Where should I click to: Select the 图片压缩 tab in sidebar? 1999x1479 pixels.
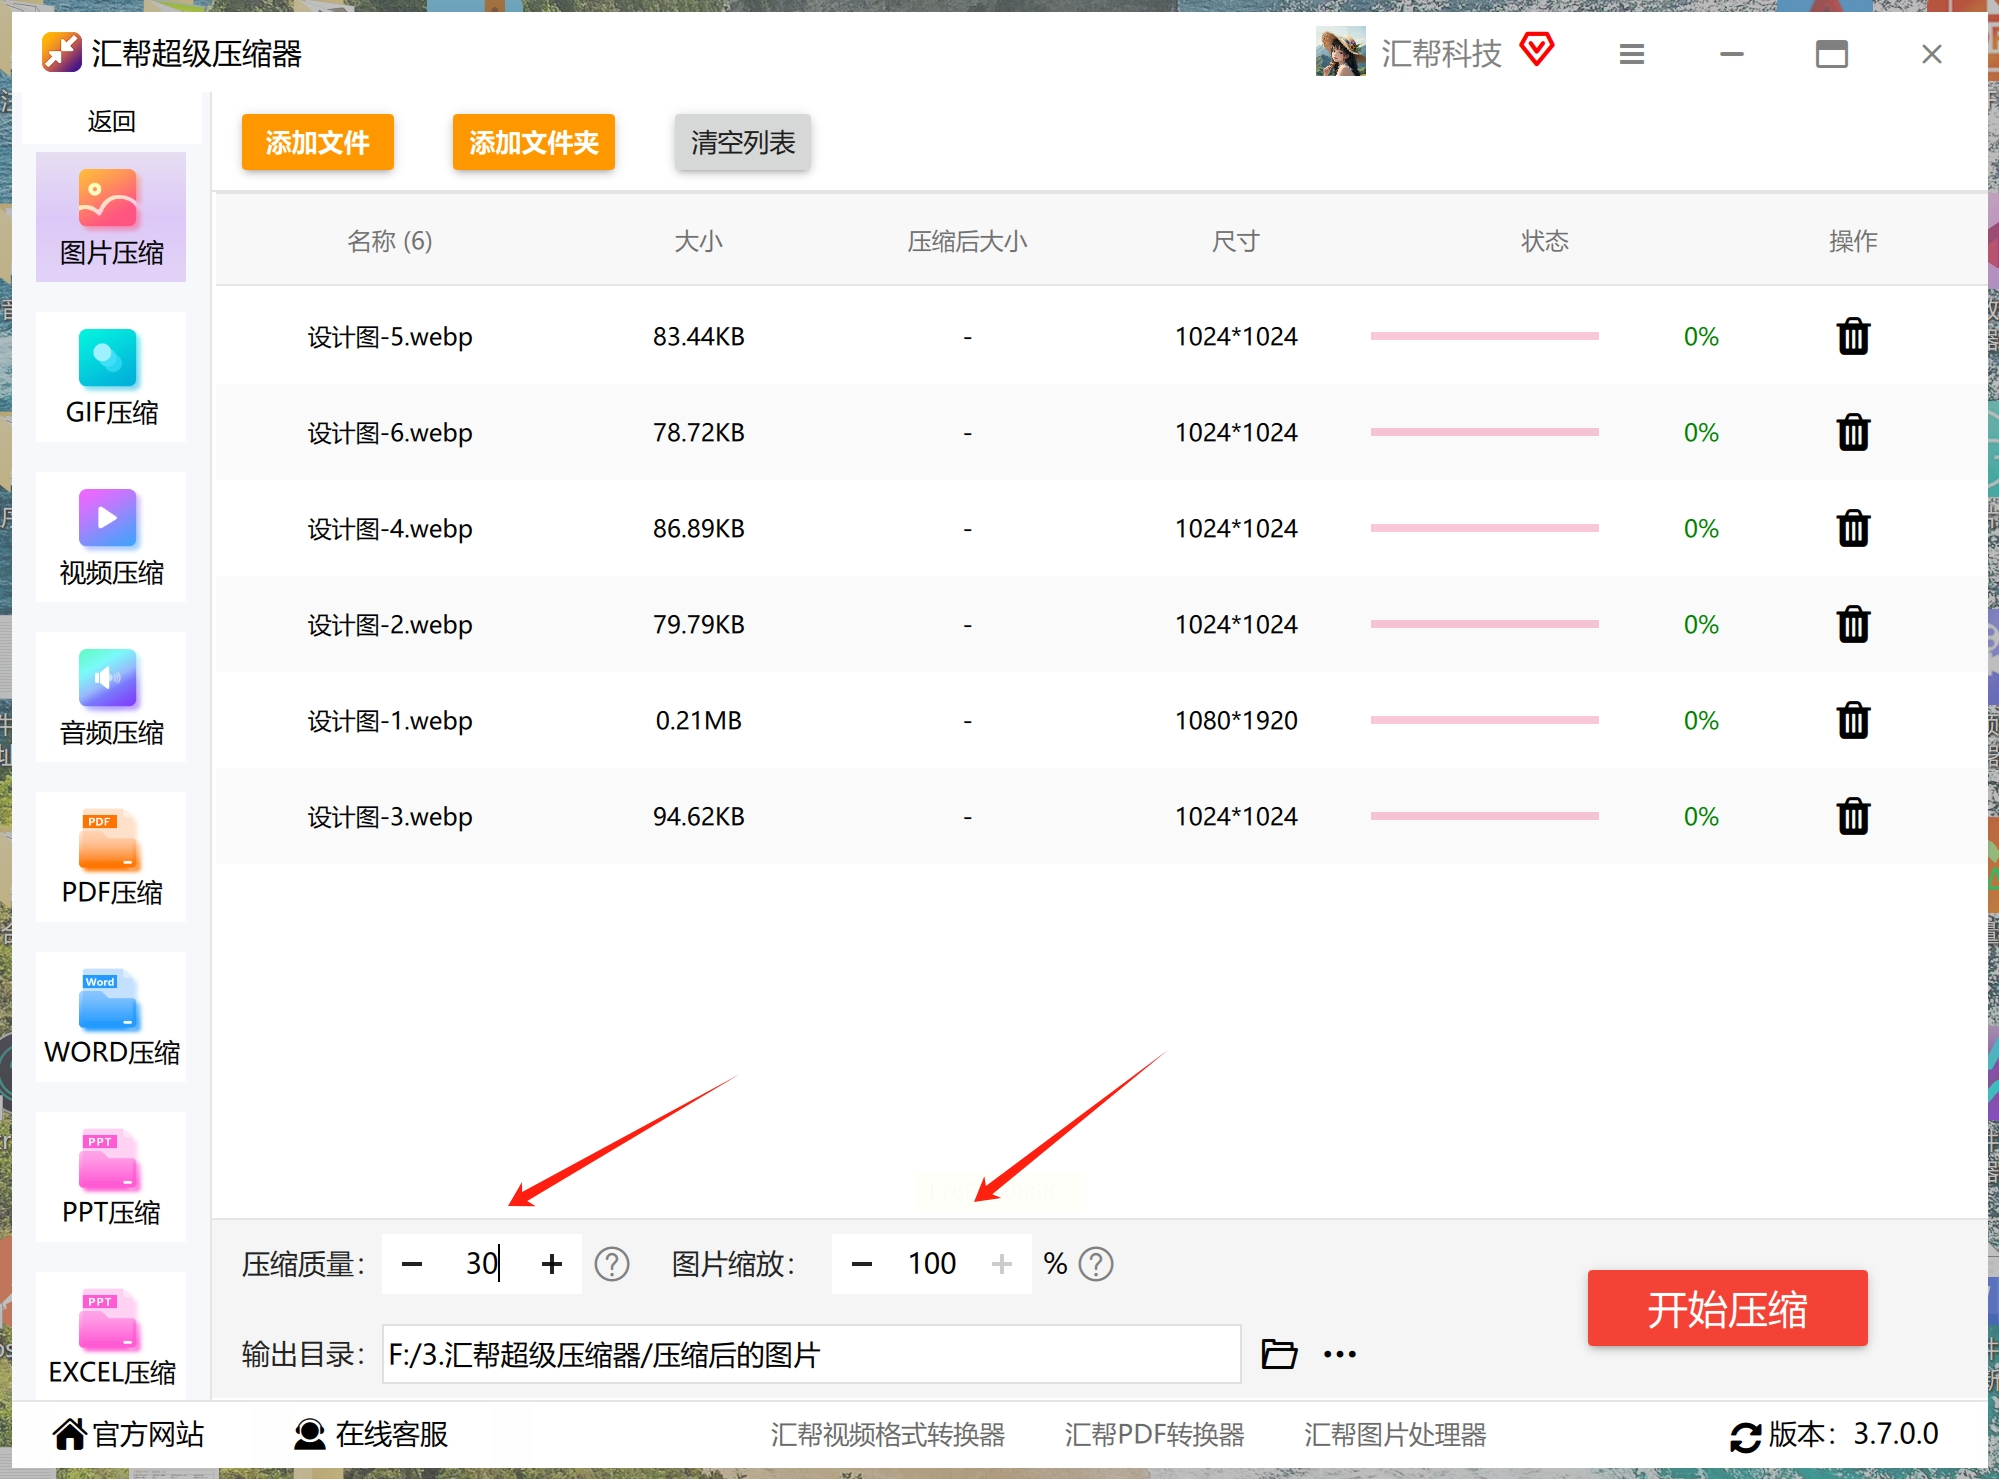pos(111,217)
